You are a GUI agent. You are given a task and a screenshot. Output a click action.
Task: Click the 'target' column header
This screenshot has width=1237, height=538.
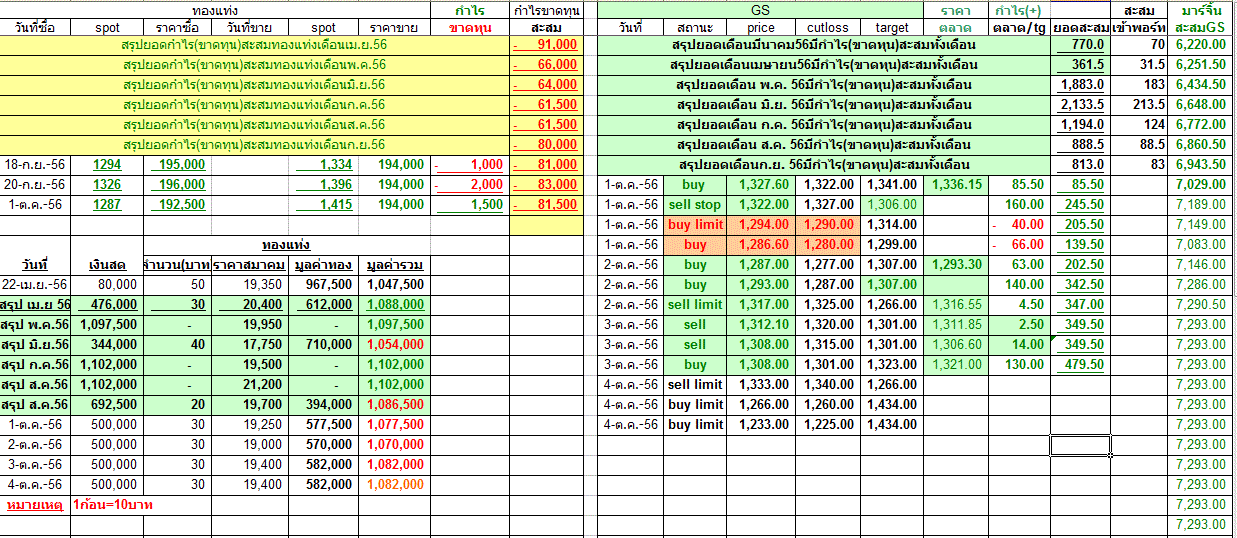coord(890,28)
